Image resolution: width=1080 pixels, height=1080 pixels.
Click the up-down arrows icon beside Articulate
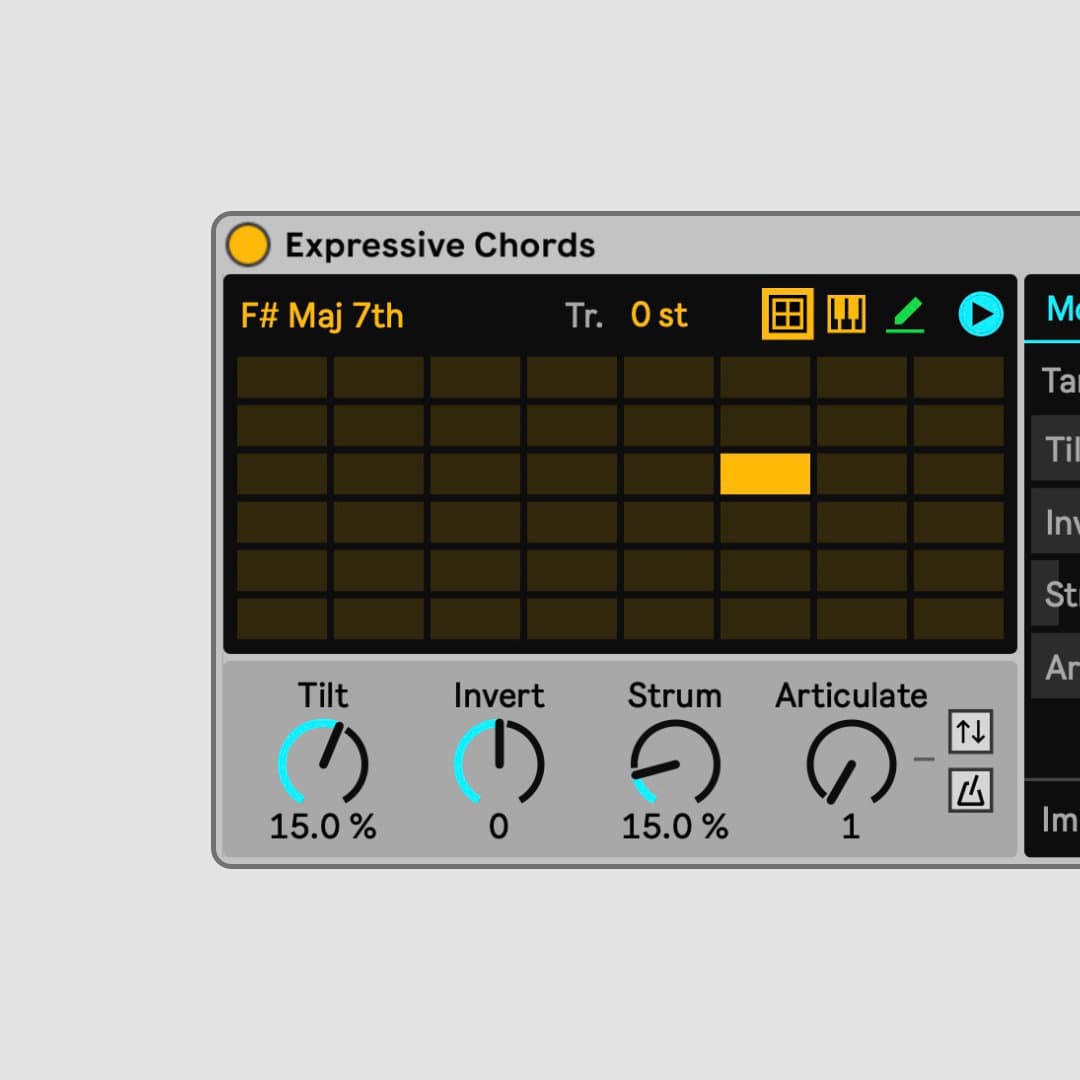click(970, 732)
